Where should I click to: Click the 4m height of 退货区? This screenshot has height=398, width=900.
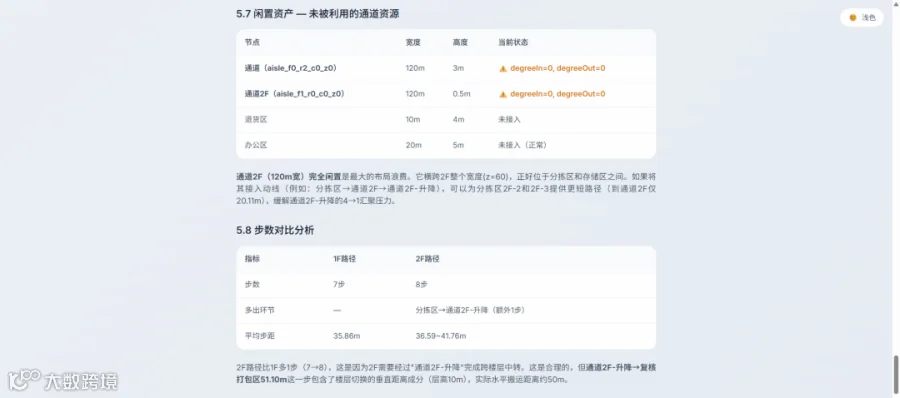(x=458, y=119)
